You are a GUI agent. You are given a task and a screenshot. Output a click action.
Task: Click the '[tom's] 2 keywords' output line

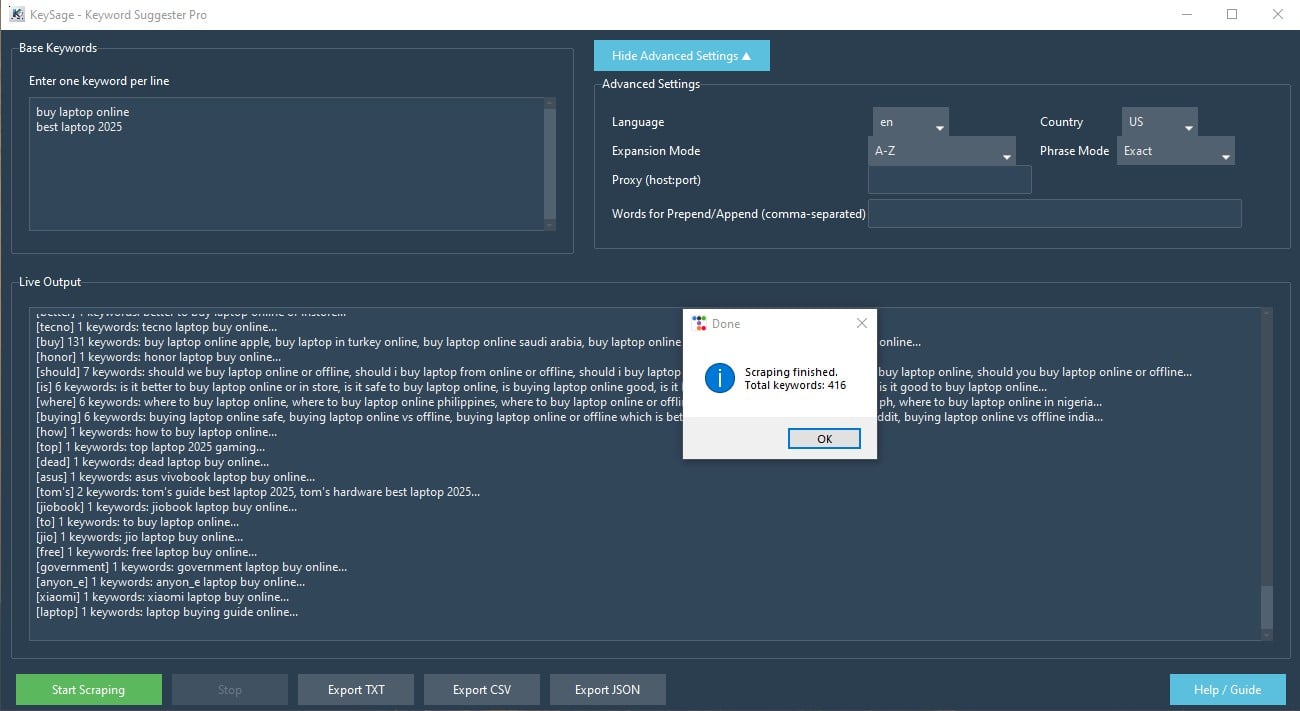258,492
